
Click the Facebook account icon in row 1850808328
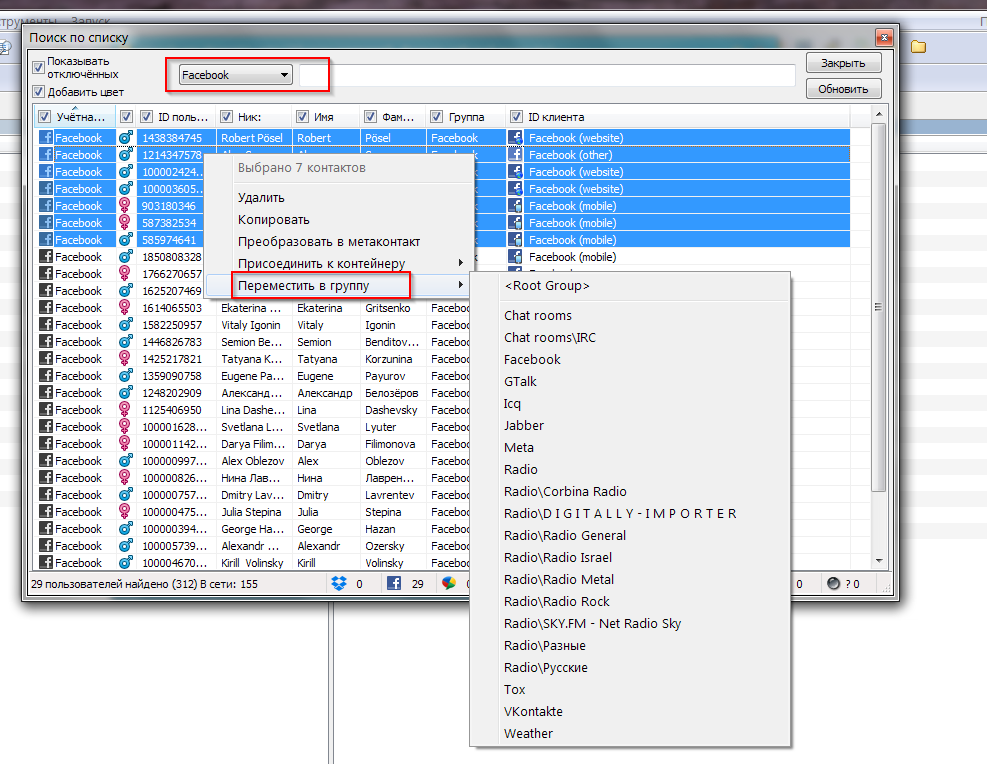tap(46, 256)
